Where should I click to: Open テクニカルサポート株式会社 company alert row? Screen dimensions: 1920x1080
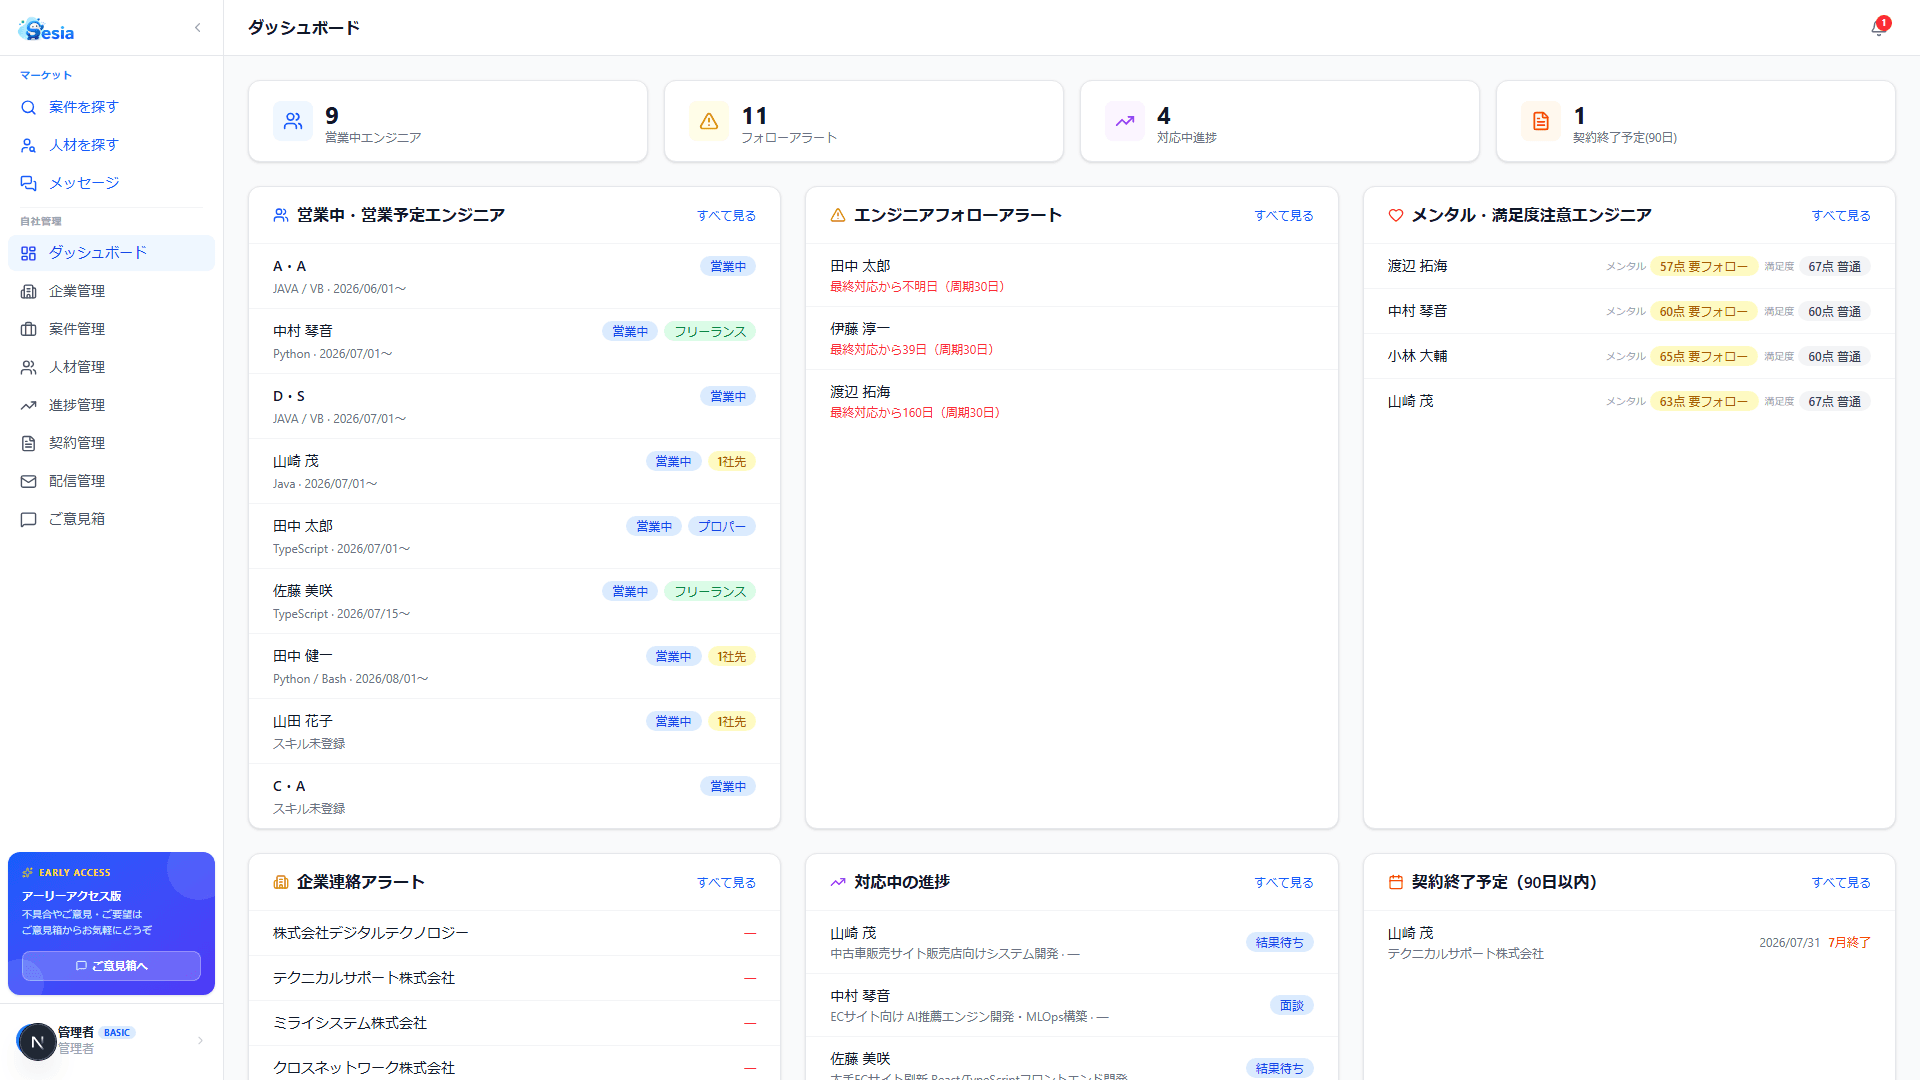[x=514, y=979]
